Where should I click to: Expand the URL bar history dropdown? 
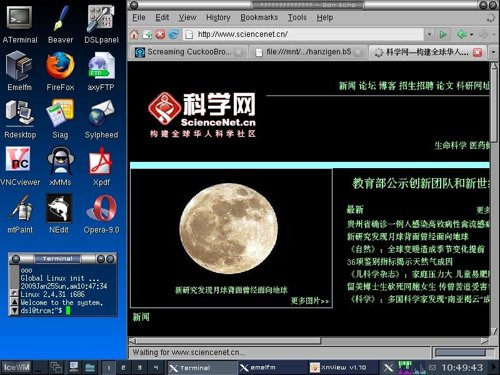[x=429, y=34]
